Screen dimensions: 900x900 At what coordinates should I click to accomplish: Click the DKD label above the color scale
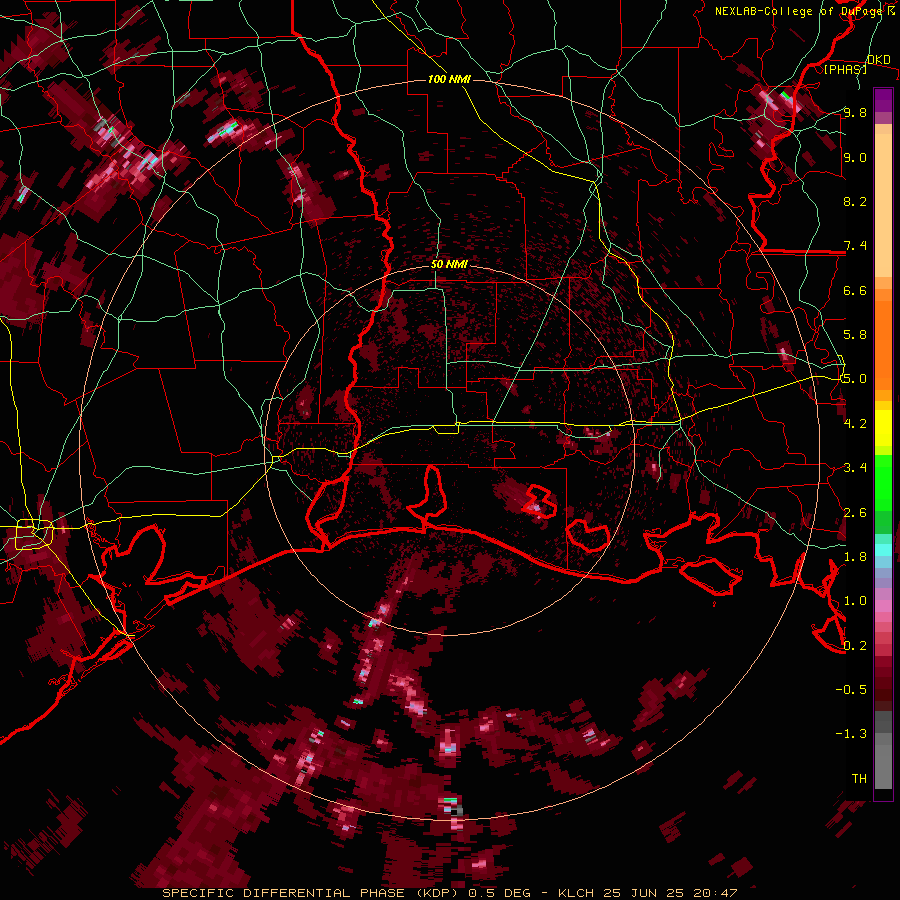click(879, 60)
